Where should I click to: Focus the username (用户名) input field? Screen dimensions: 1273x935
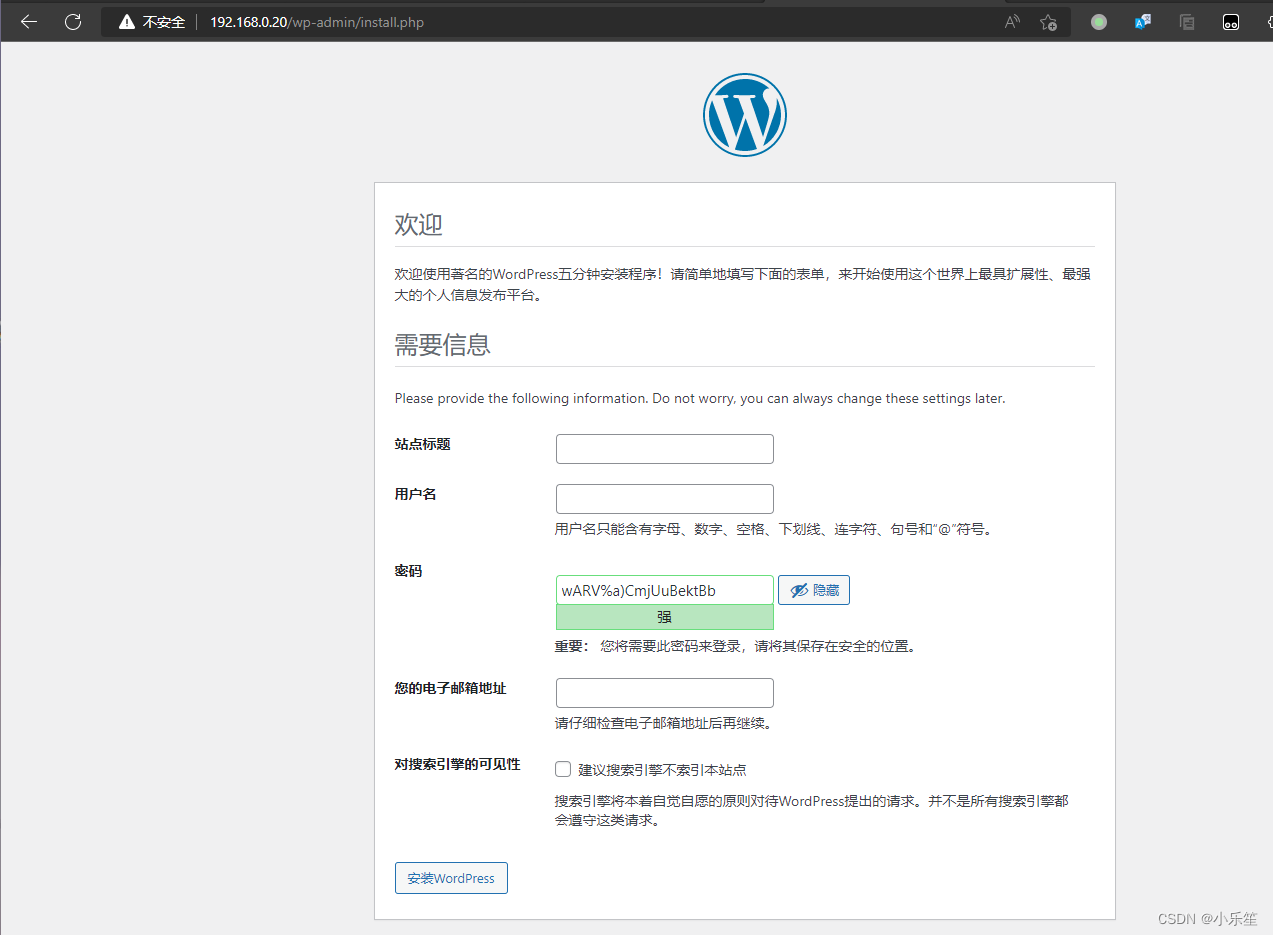[x=665, y=499]
